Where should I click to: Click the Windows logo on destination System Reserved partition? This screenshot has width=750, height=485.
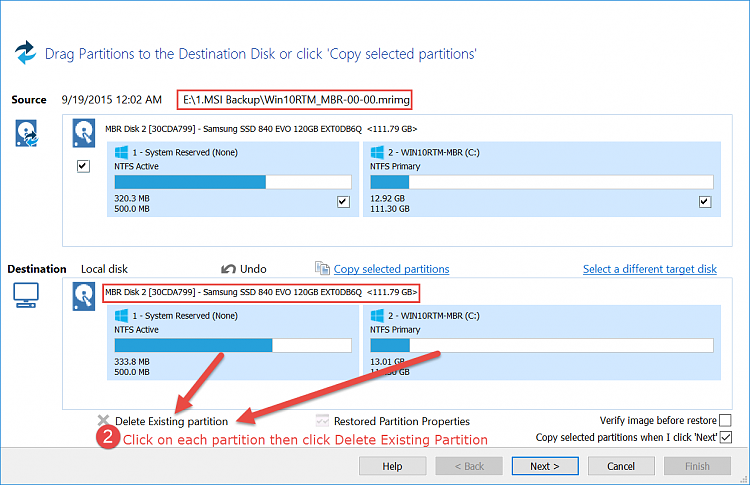pyautogui.click(x=121, y=316)
